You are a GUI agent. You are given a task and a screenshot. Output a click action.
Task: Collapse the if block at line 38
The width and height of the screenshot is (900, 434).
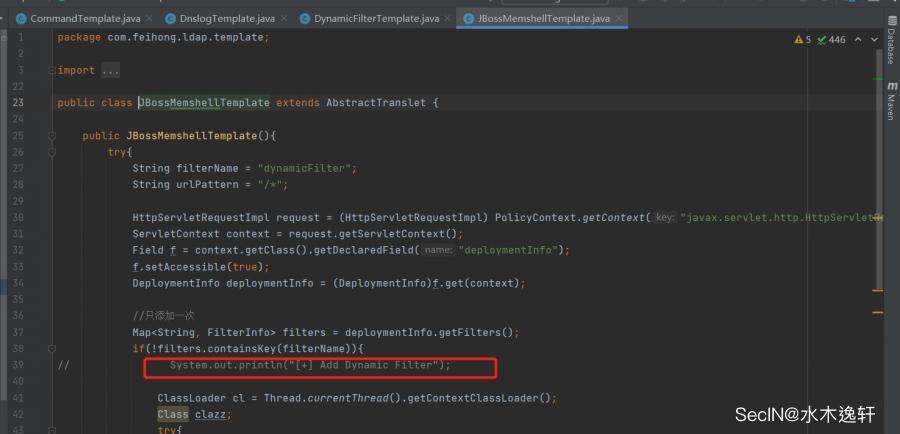tap(50, 348)
